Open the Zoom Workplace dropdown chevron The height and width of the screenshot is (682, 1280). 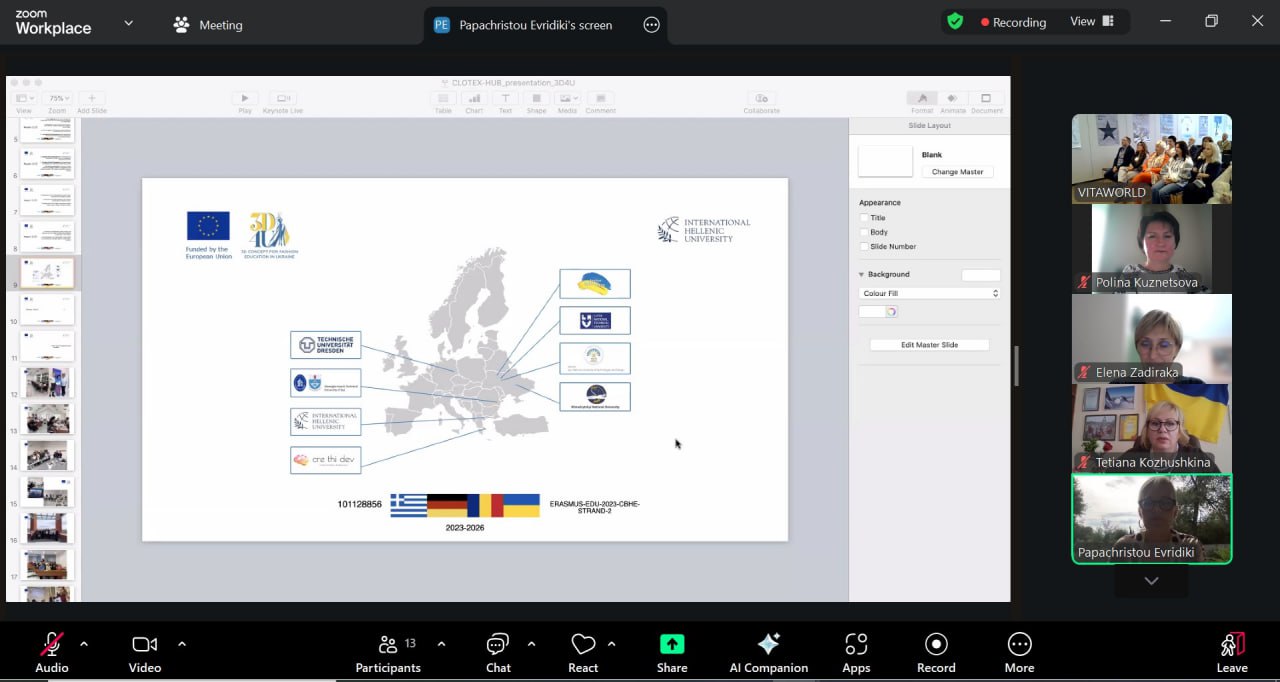pos(128,23)
